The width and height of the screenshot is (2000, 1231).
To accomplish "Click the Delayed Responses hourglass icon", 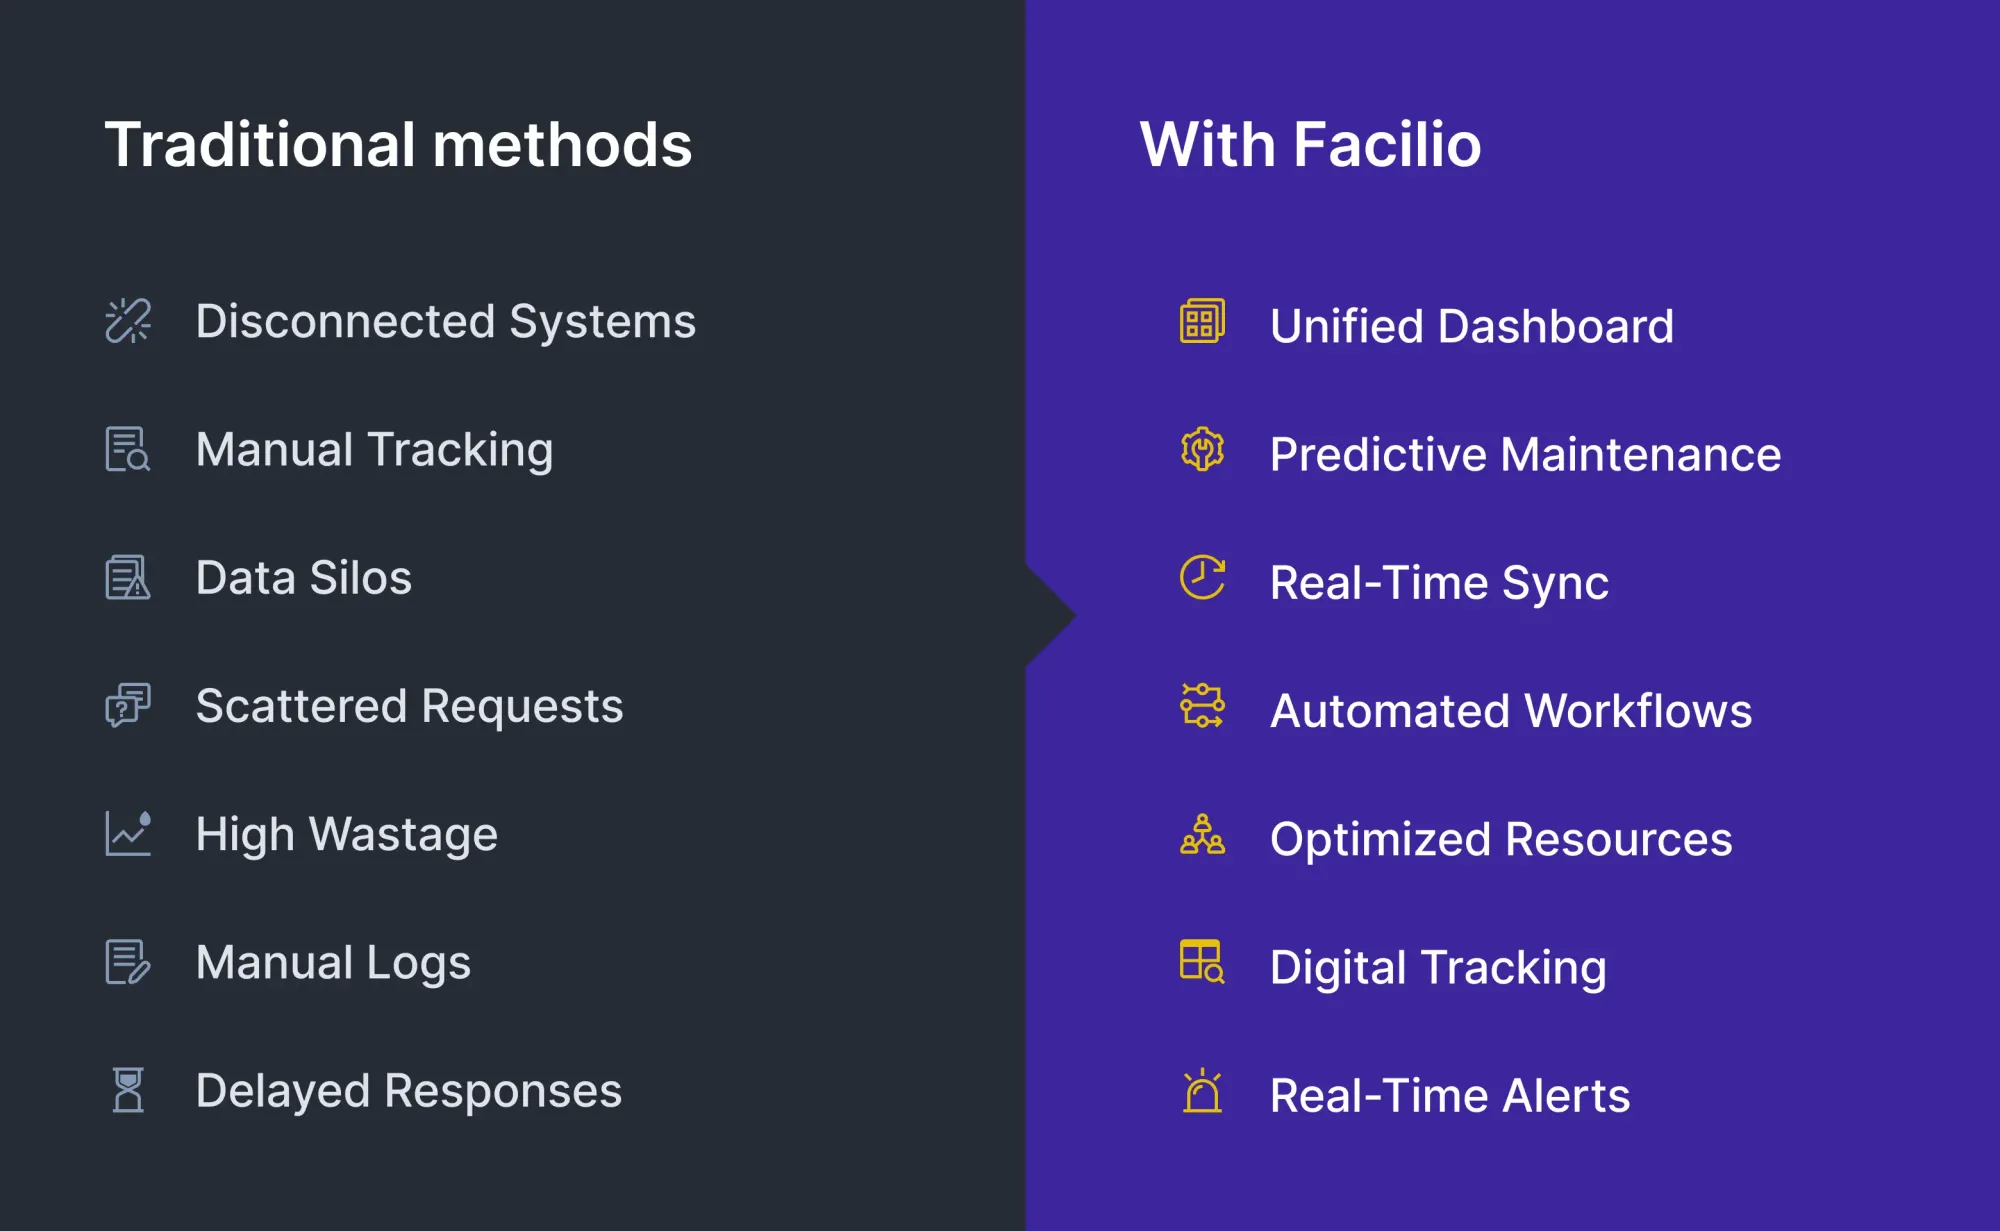I will (128, 1090).
